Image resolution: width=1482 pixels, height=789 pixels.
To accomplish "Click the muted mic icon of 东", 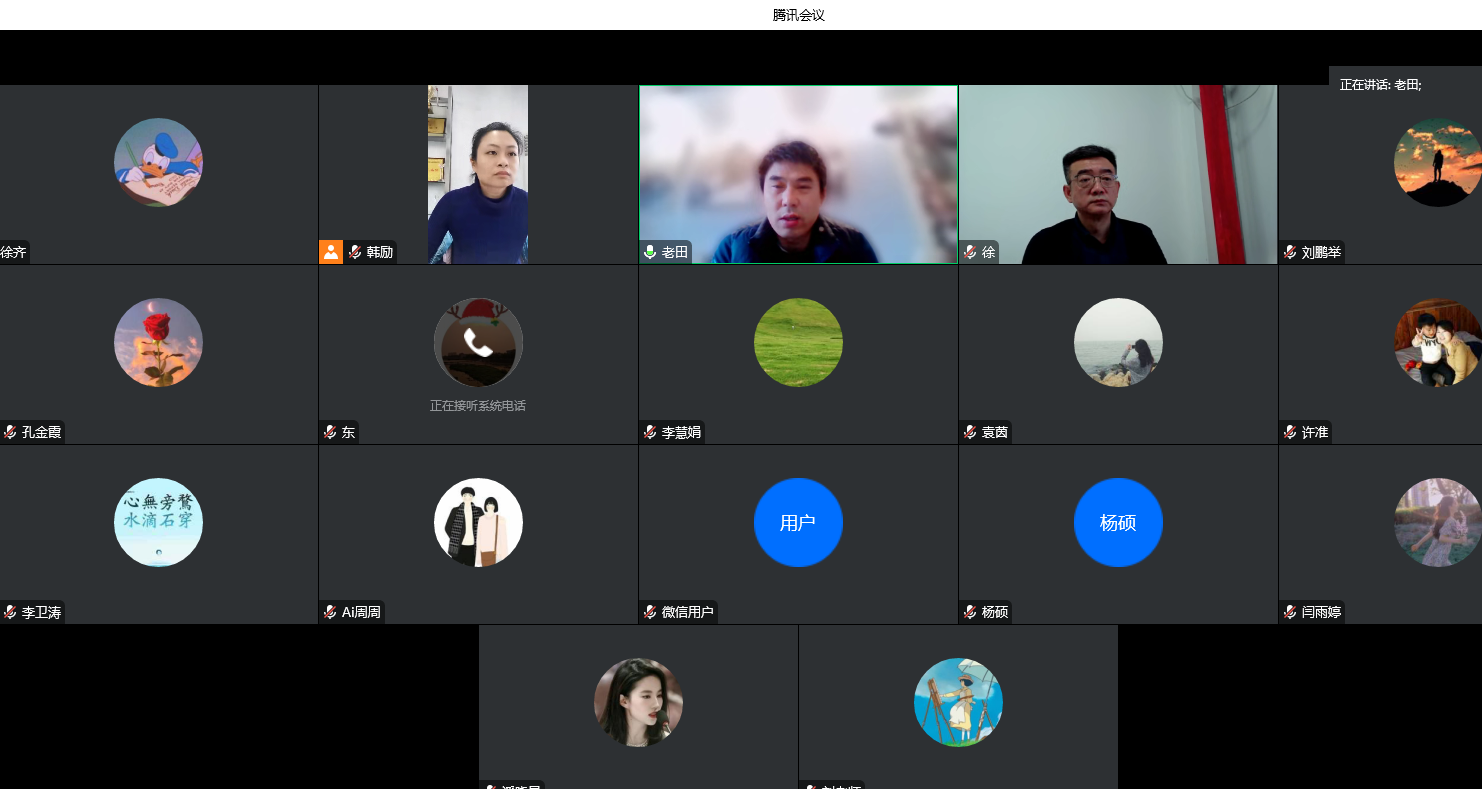I will pos(330,432).
